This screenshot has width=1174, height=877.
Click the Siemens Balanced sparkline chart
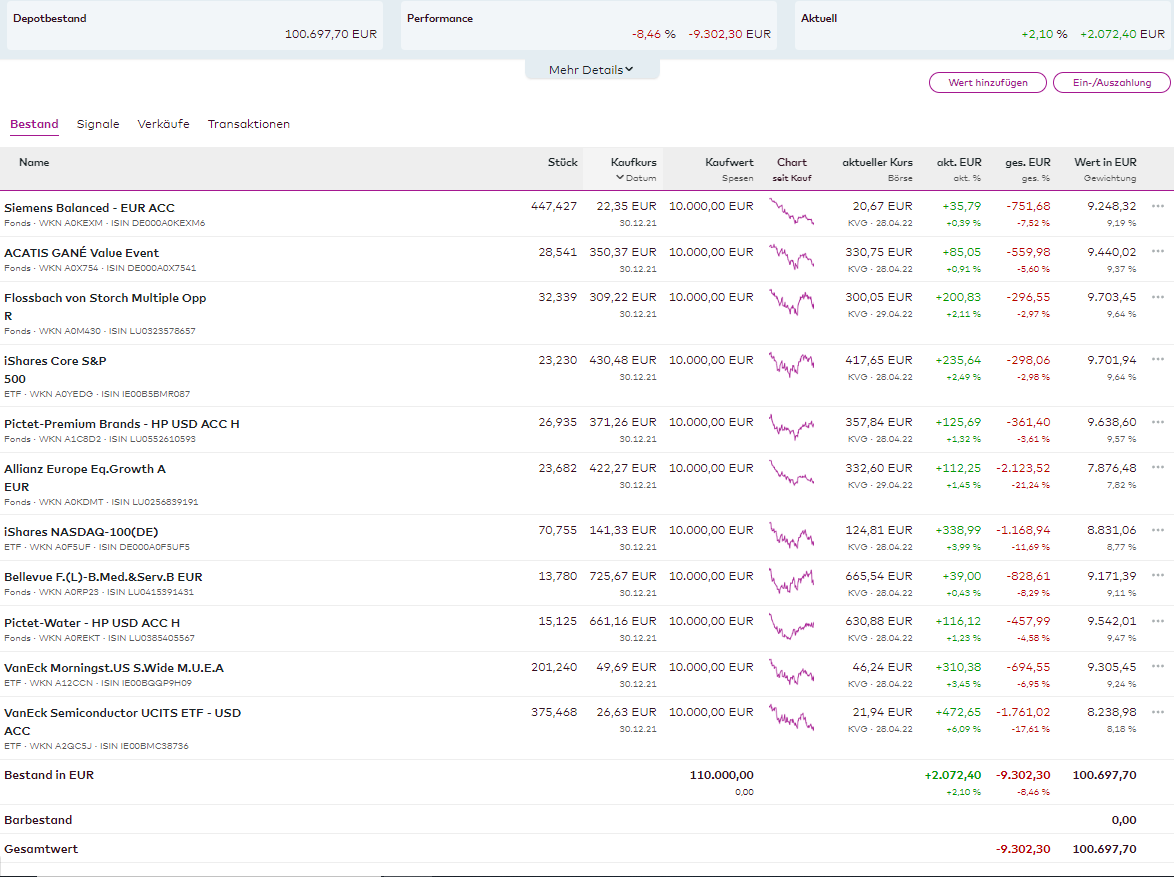791,212
